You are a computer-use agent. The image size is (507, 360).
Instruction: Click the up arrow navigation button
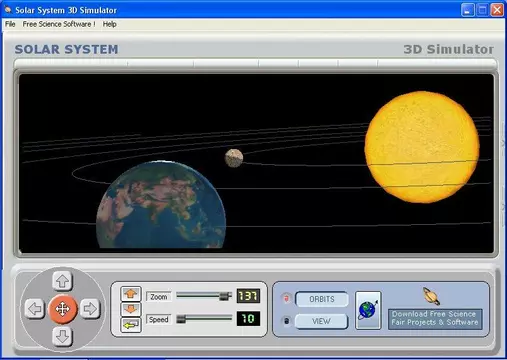point(62,281)
